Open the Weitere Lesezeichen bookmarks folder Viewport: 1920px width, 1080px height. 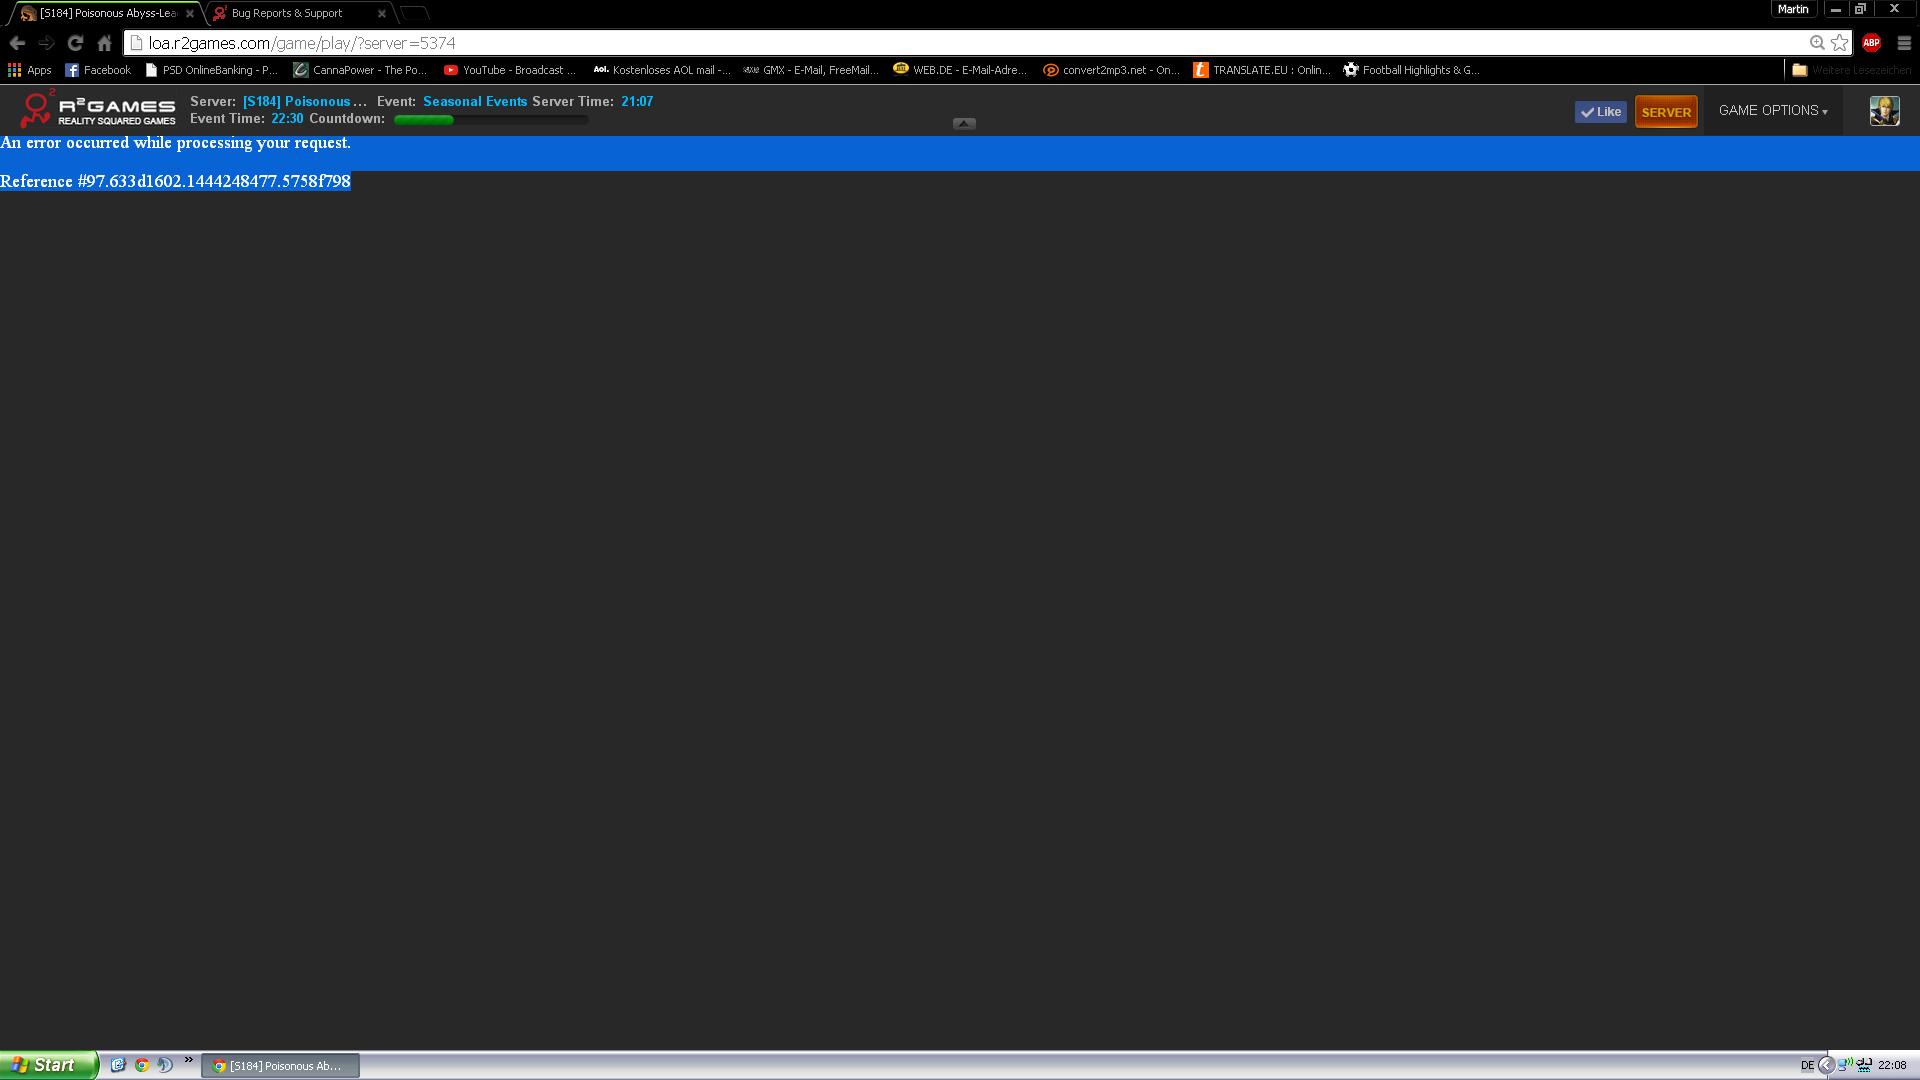[1850, 70]
